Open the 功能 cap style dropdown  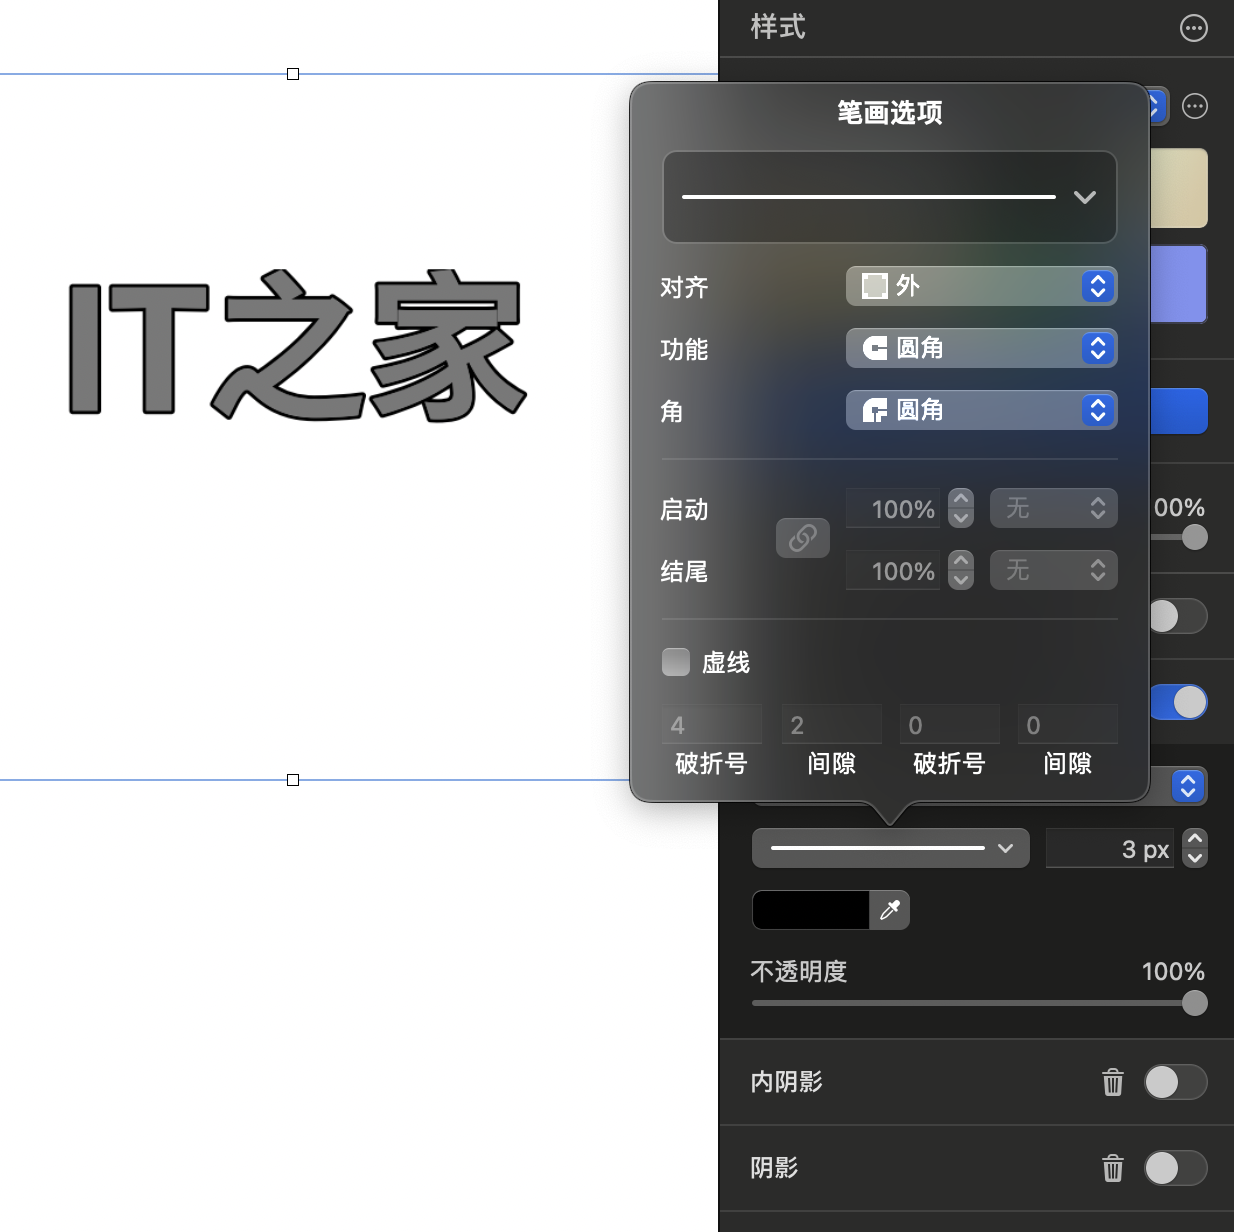(982, 348)
